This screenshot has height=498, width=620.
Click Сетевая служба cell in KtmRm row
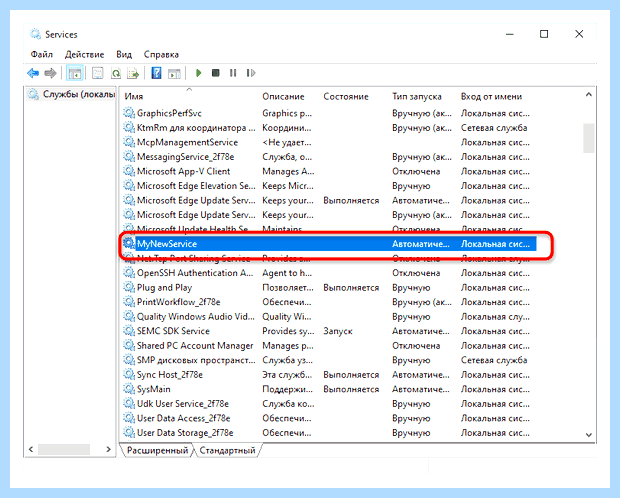[494, 128]
